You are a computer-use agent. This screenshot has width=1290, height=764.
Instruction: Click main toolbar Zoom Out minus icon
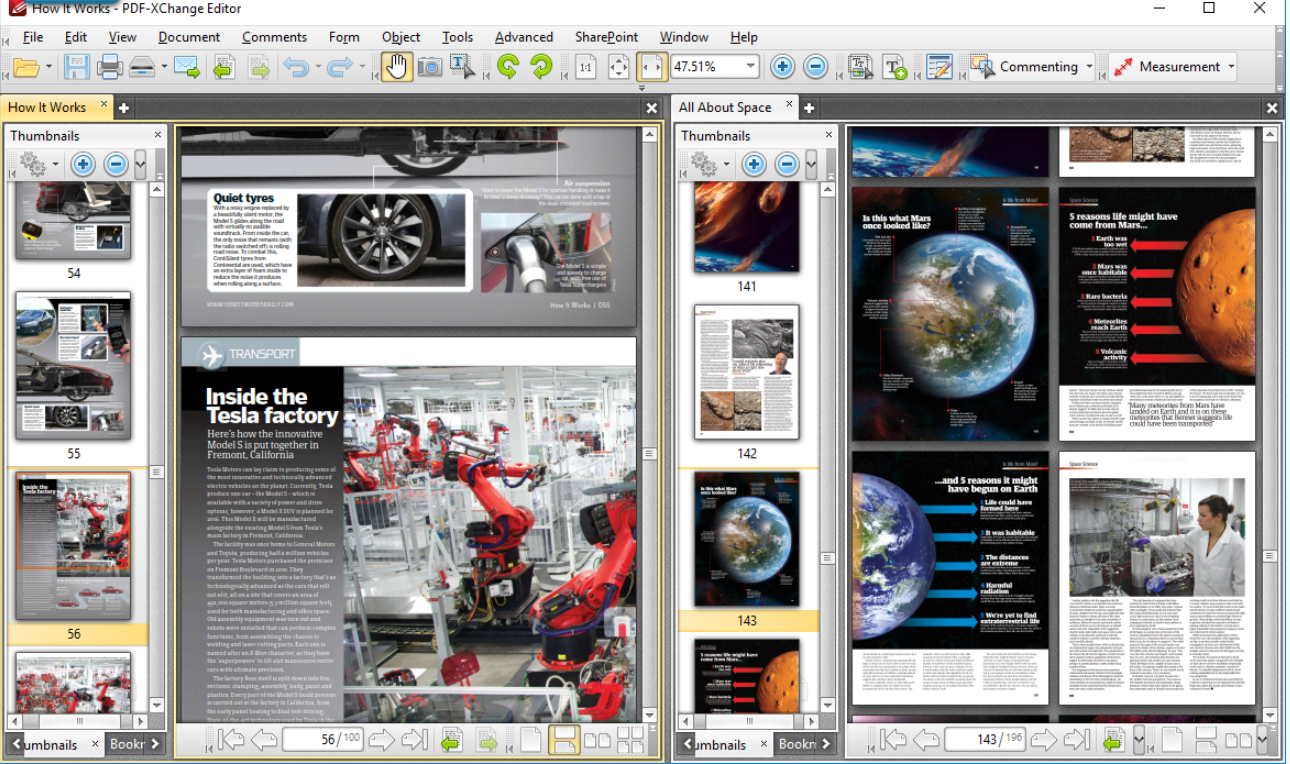click(816, 67)
